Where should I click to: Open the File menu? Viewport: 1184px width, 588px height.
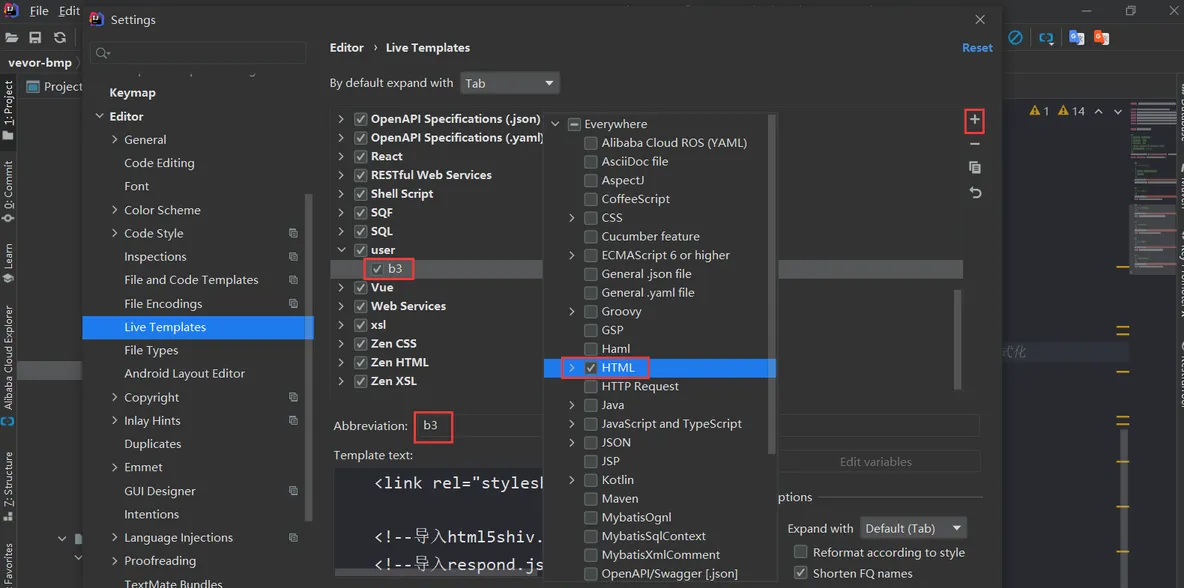point(39,11)
